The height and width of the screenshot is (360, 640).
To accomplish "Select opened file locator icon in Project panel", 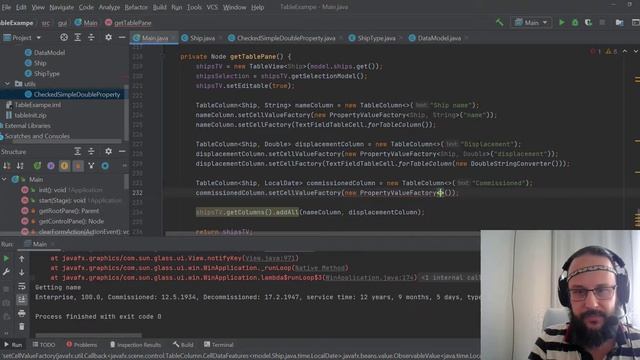I will click(x=64, y=38).
